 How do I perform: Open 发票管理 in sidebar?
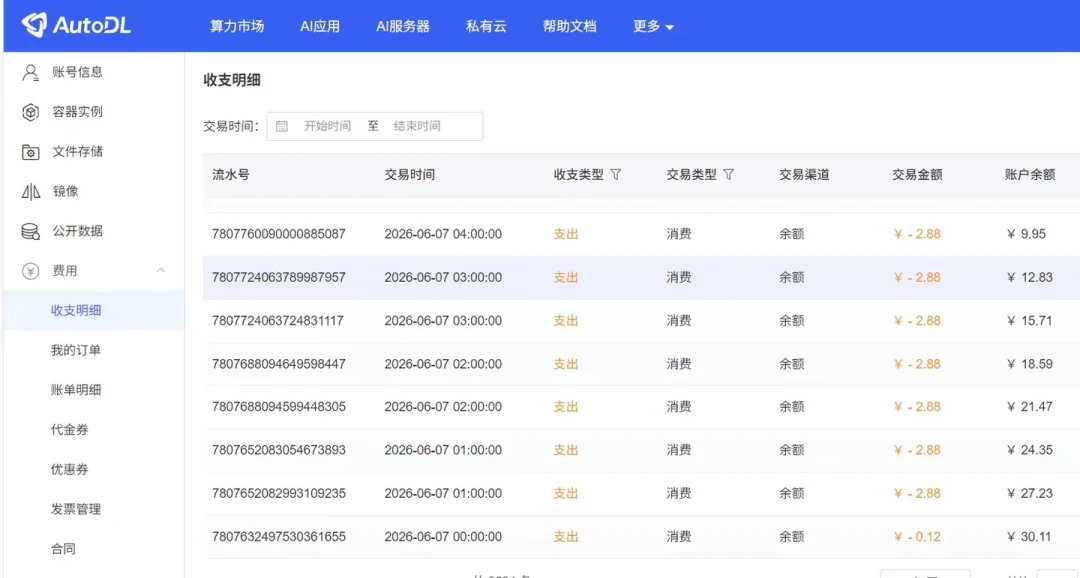point(76,509)
